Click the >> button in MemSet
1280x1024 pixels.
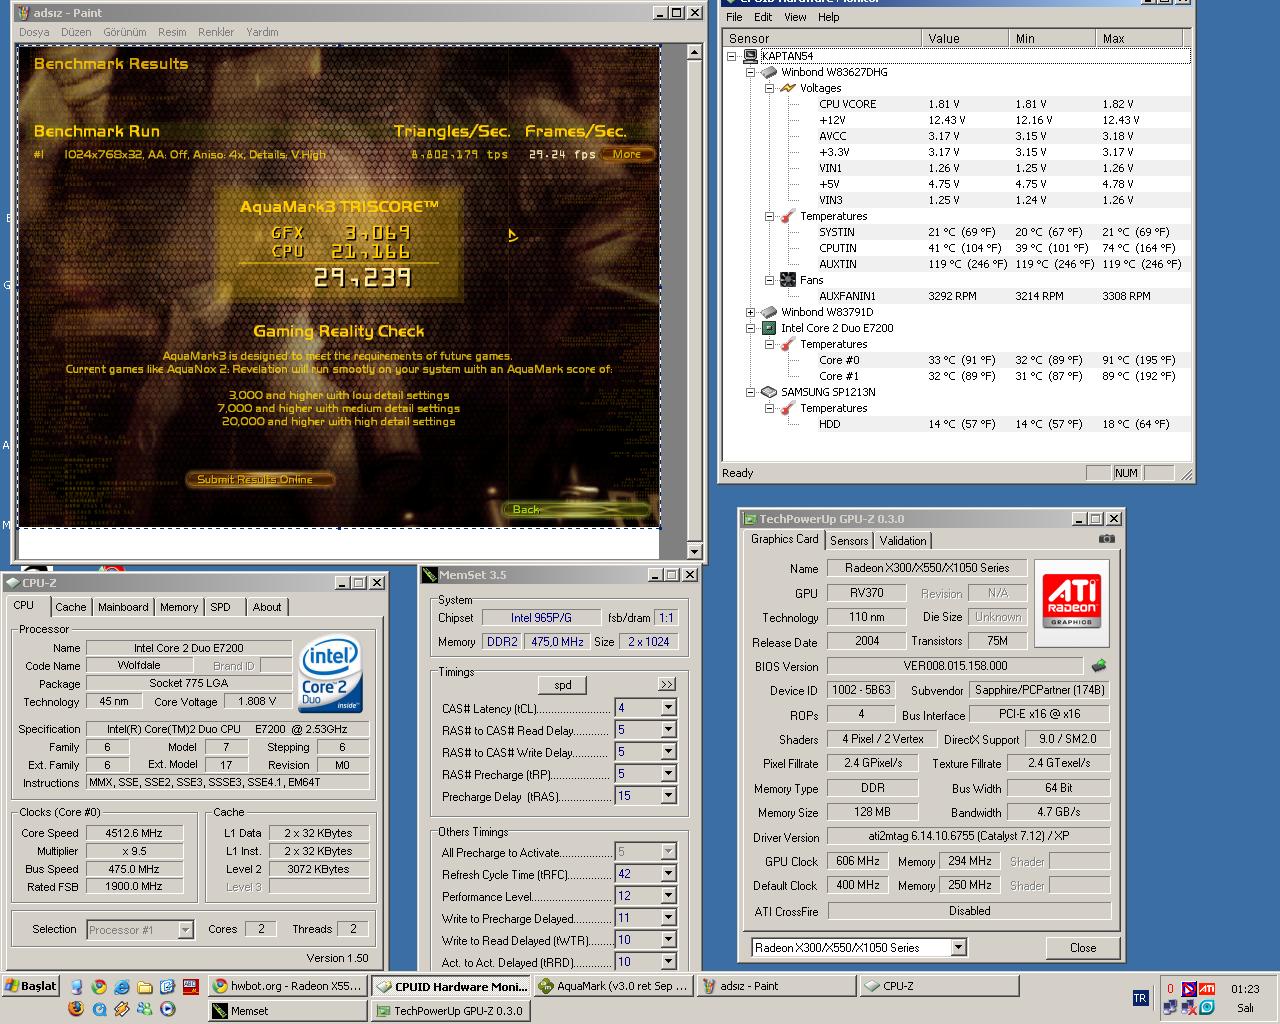coord(667,685)
